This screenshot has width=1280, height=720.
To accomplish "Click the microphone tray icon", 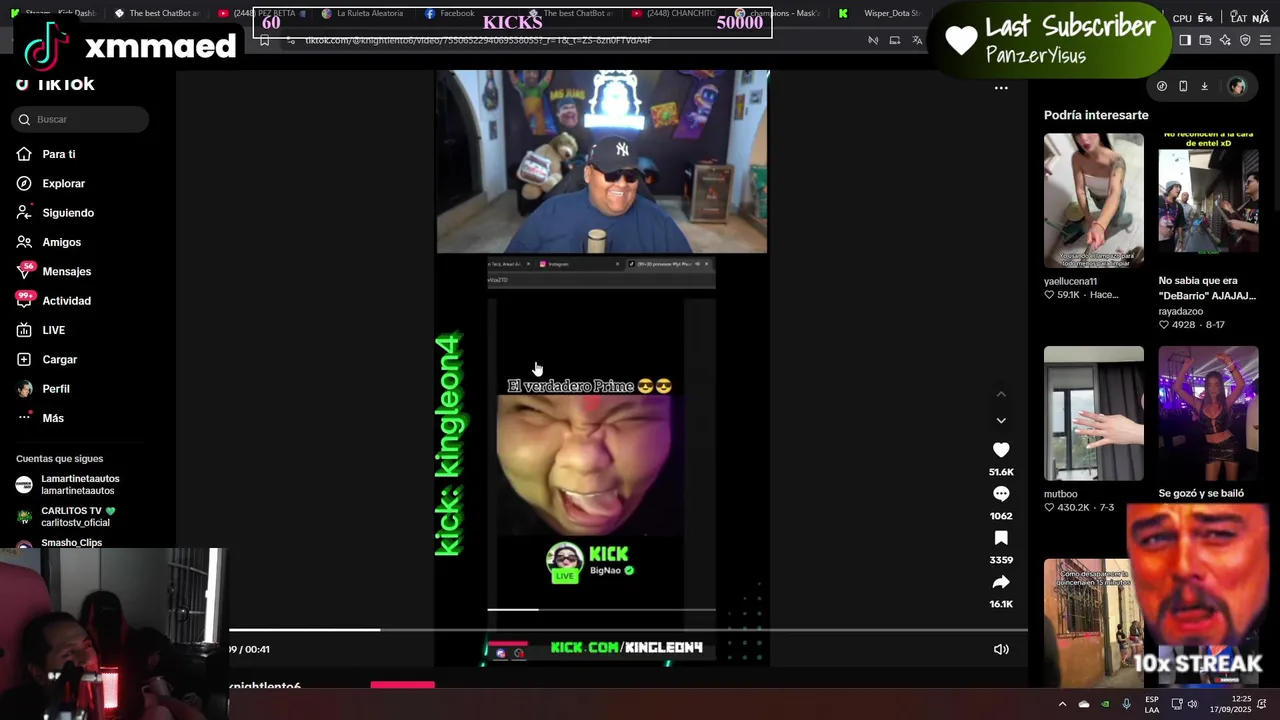I will 1126,704.
